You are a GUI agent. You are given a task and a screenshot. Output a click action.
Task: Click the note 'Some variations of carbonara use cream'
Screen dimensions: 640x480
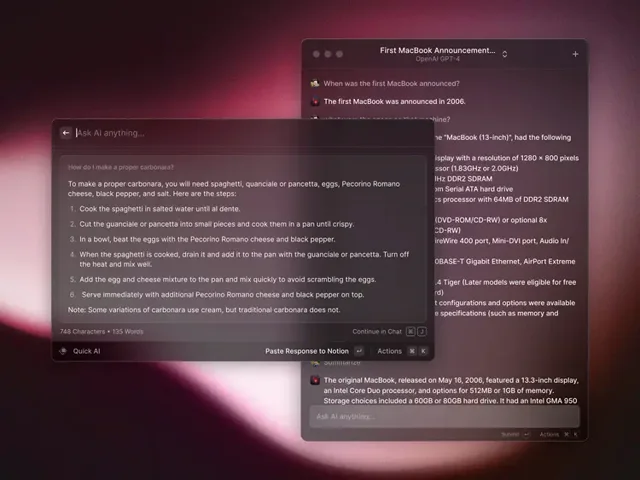[x=204, y=310]
